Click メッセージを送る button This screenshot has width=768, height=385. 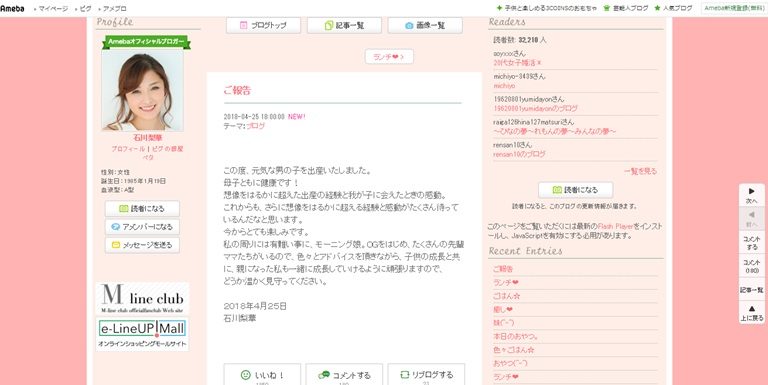(142, 245)
